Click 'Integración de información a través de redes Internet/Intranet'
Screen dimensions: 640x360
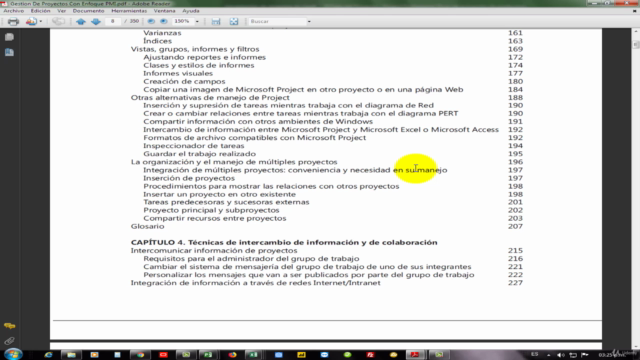point(256,283)
